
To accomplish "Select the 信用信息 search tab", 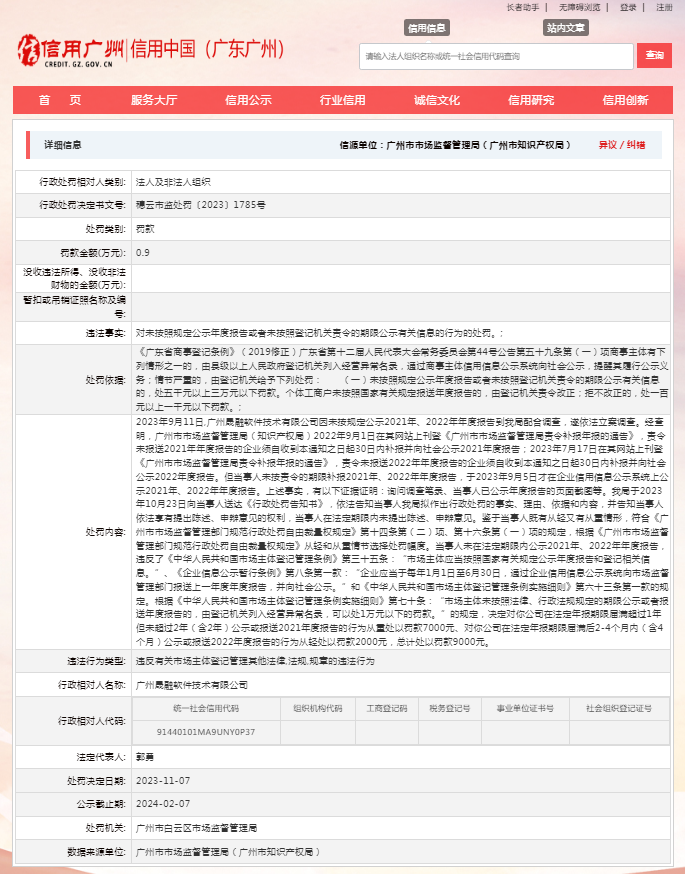I will pyautogui.click(x=426, y=28).
